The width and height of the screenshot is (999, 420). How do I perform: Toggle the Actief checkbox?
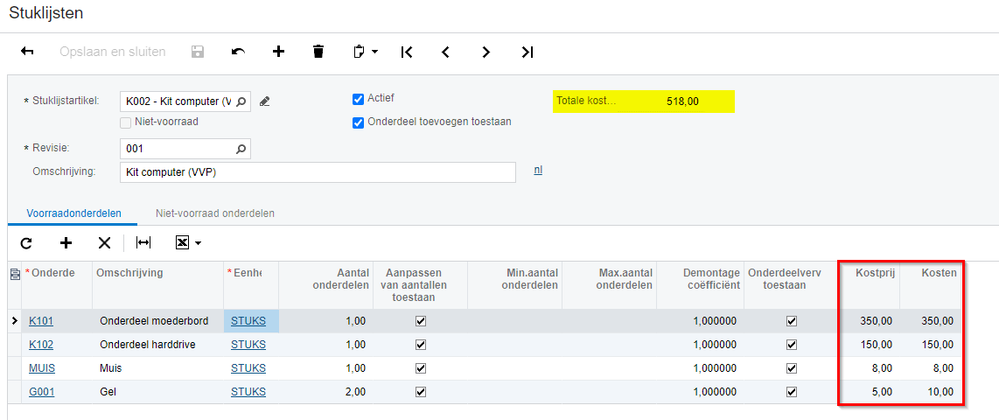pyautogui.click(x=358, y=99)
